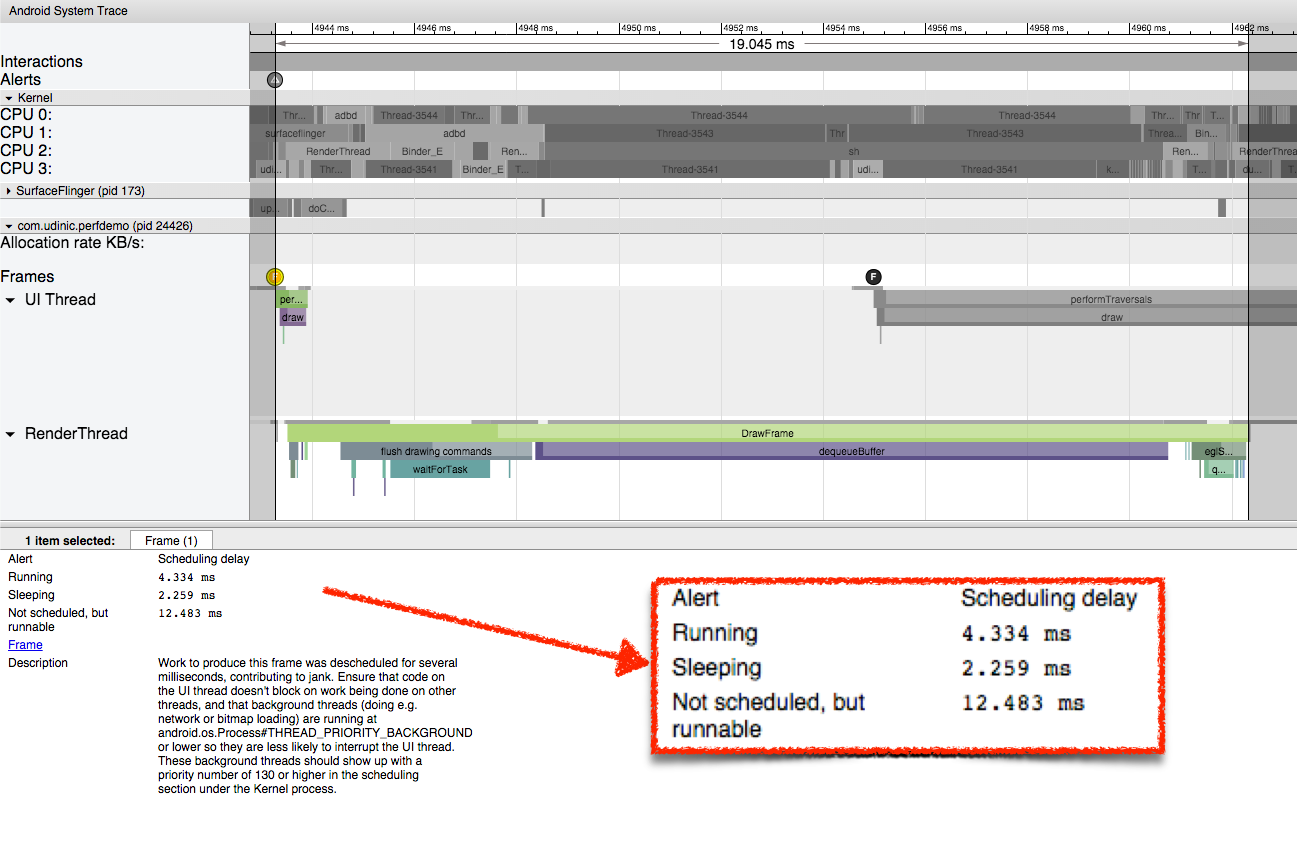Click the Frame link in details panel
1297x849 pixels.
click(x=25, y=645)
